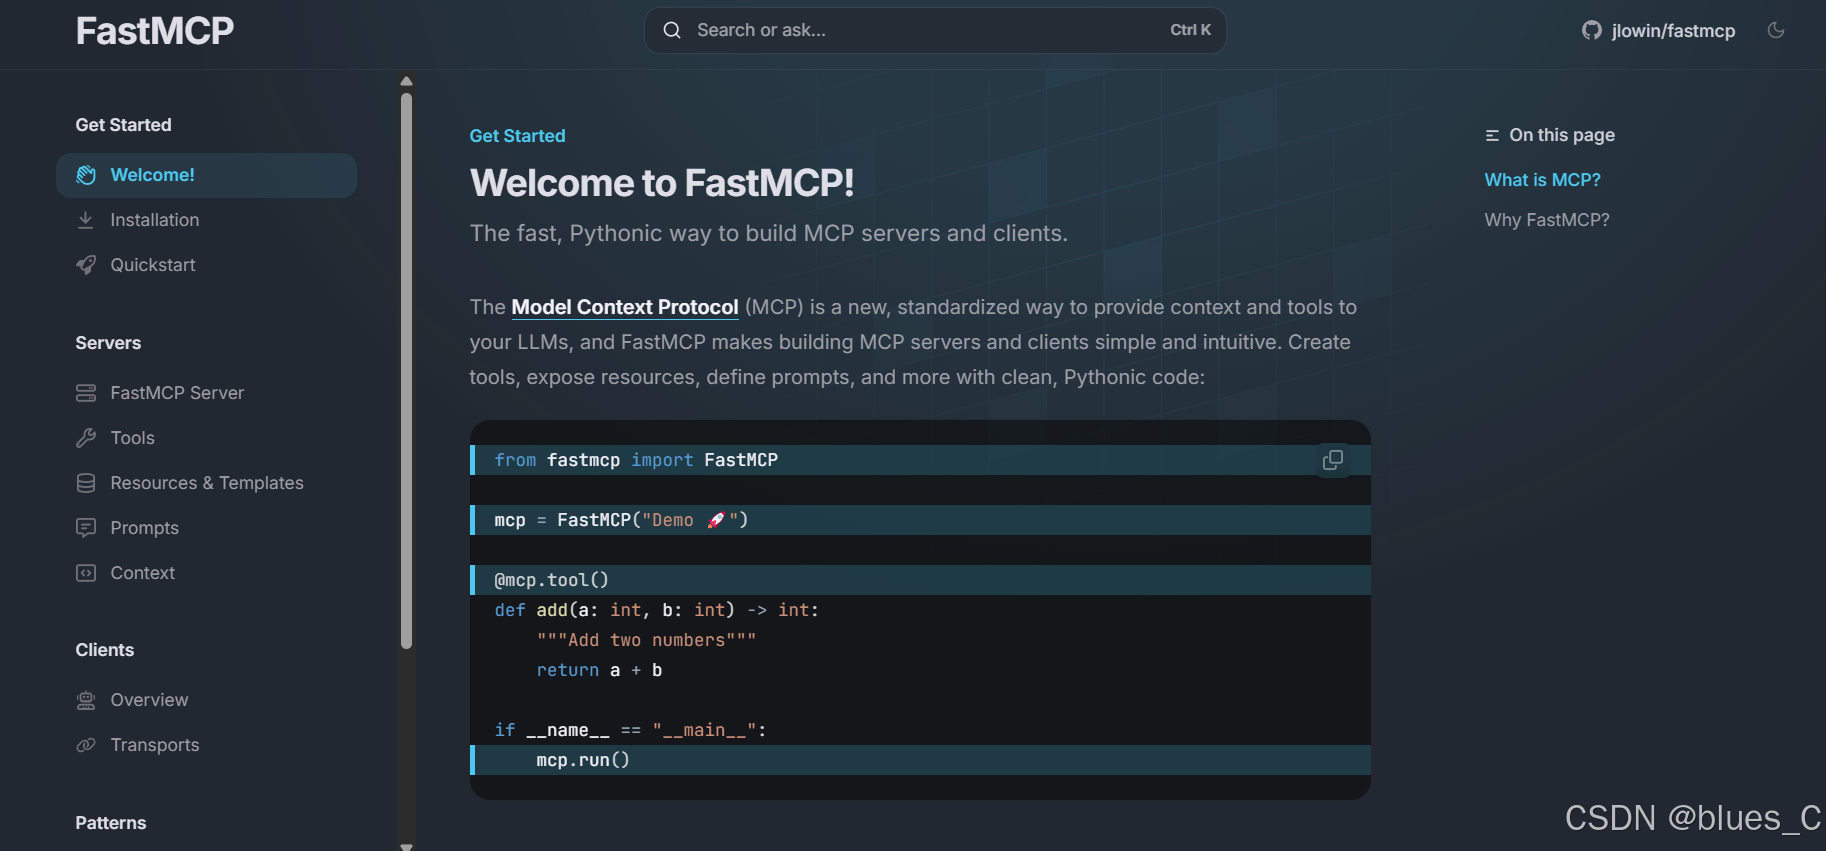Image resolution: width=1826 pixels, height=851 pixels.
Task: Click the Prompts message icon
Action: (86, 528)
